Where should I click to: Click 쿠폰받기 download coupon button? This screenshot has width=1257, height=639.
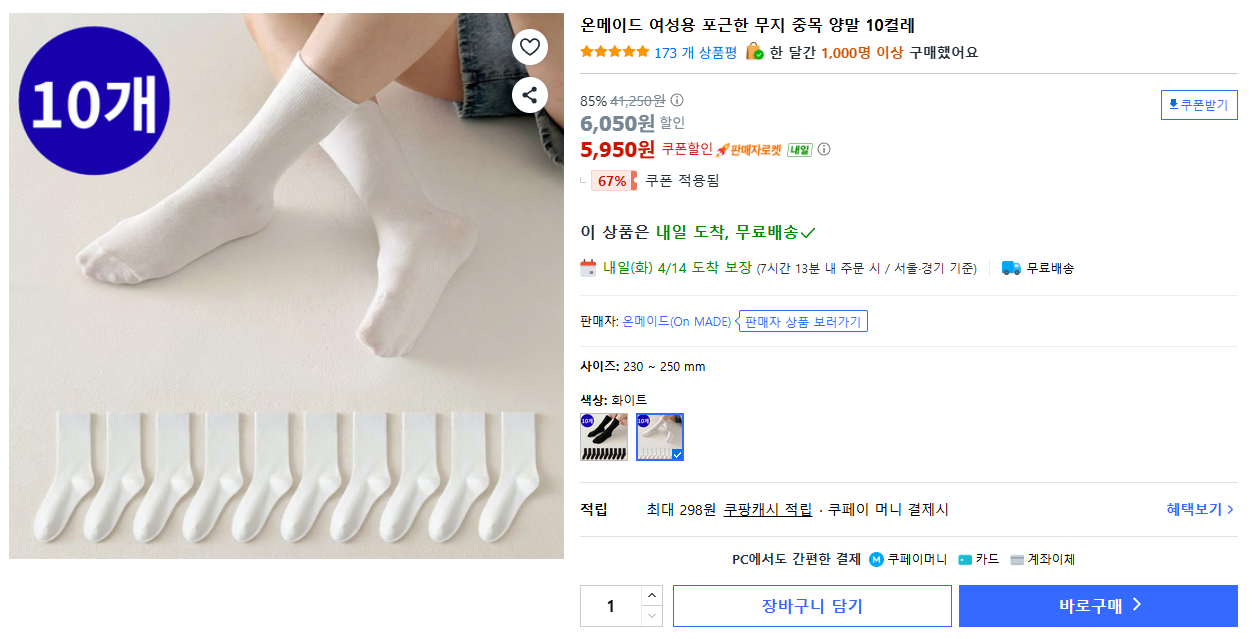pyautogui.click(x=1199, y=105)
